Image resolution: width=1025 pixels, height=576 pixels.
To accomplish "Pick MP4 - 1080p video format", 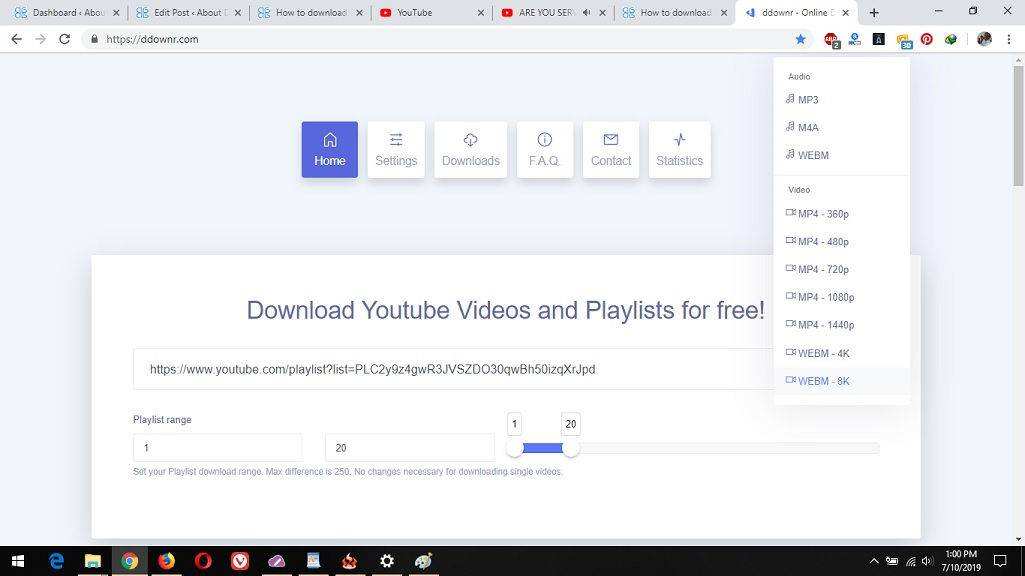I will pyautogui.click(x=841, y=297).
